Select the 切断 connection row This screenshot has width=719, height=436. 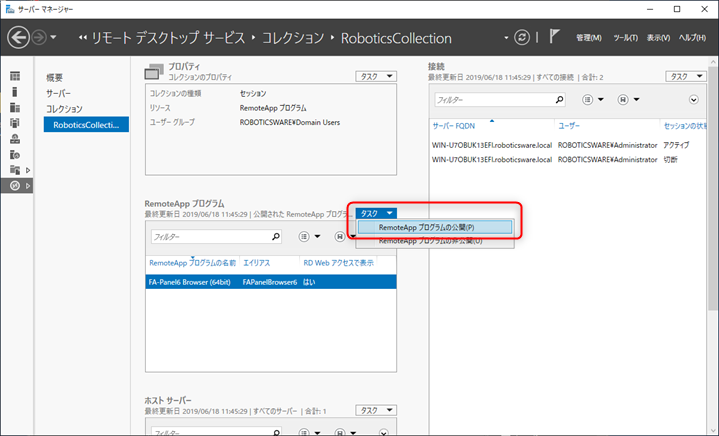tap(569, 160)
